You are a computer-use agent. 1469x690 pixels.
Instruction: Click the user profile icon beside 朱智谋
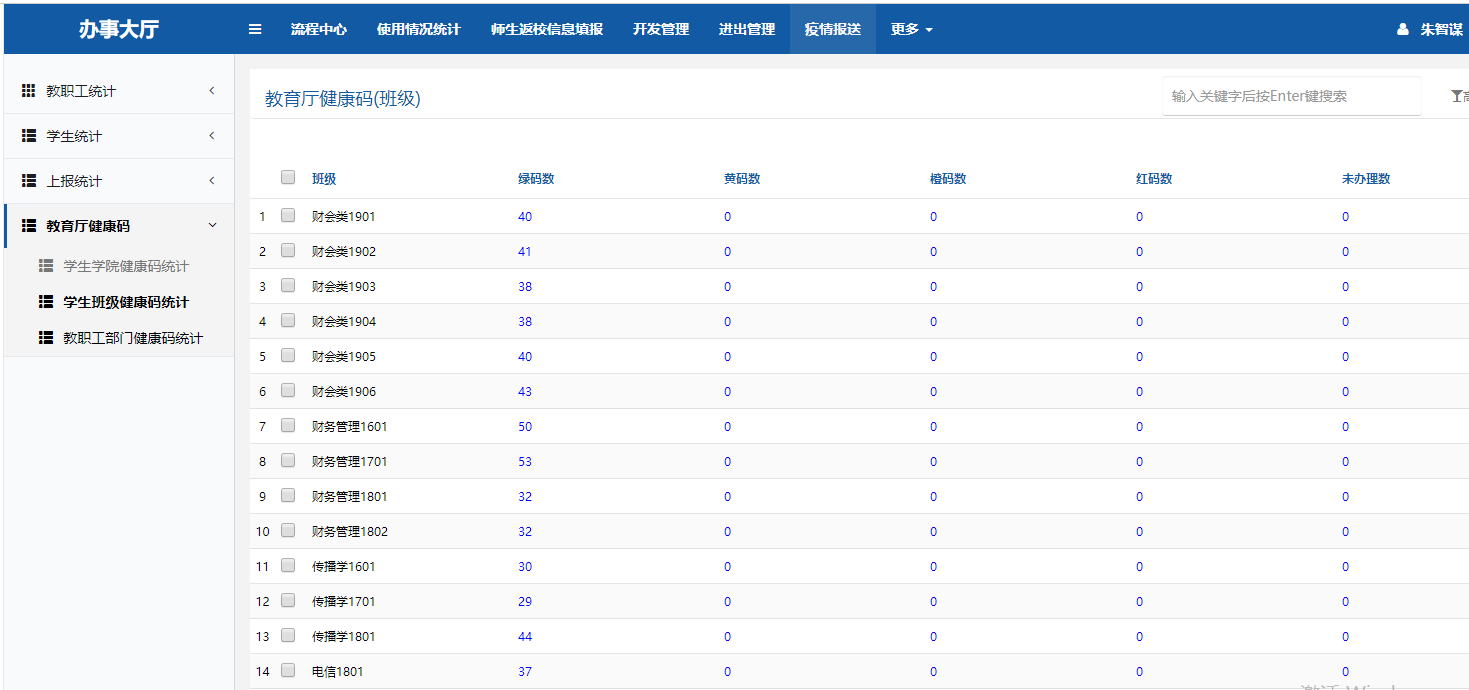(x=1403, y=30)
